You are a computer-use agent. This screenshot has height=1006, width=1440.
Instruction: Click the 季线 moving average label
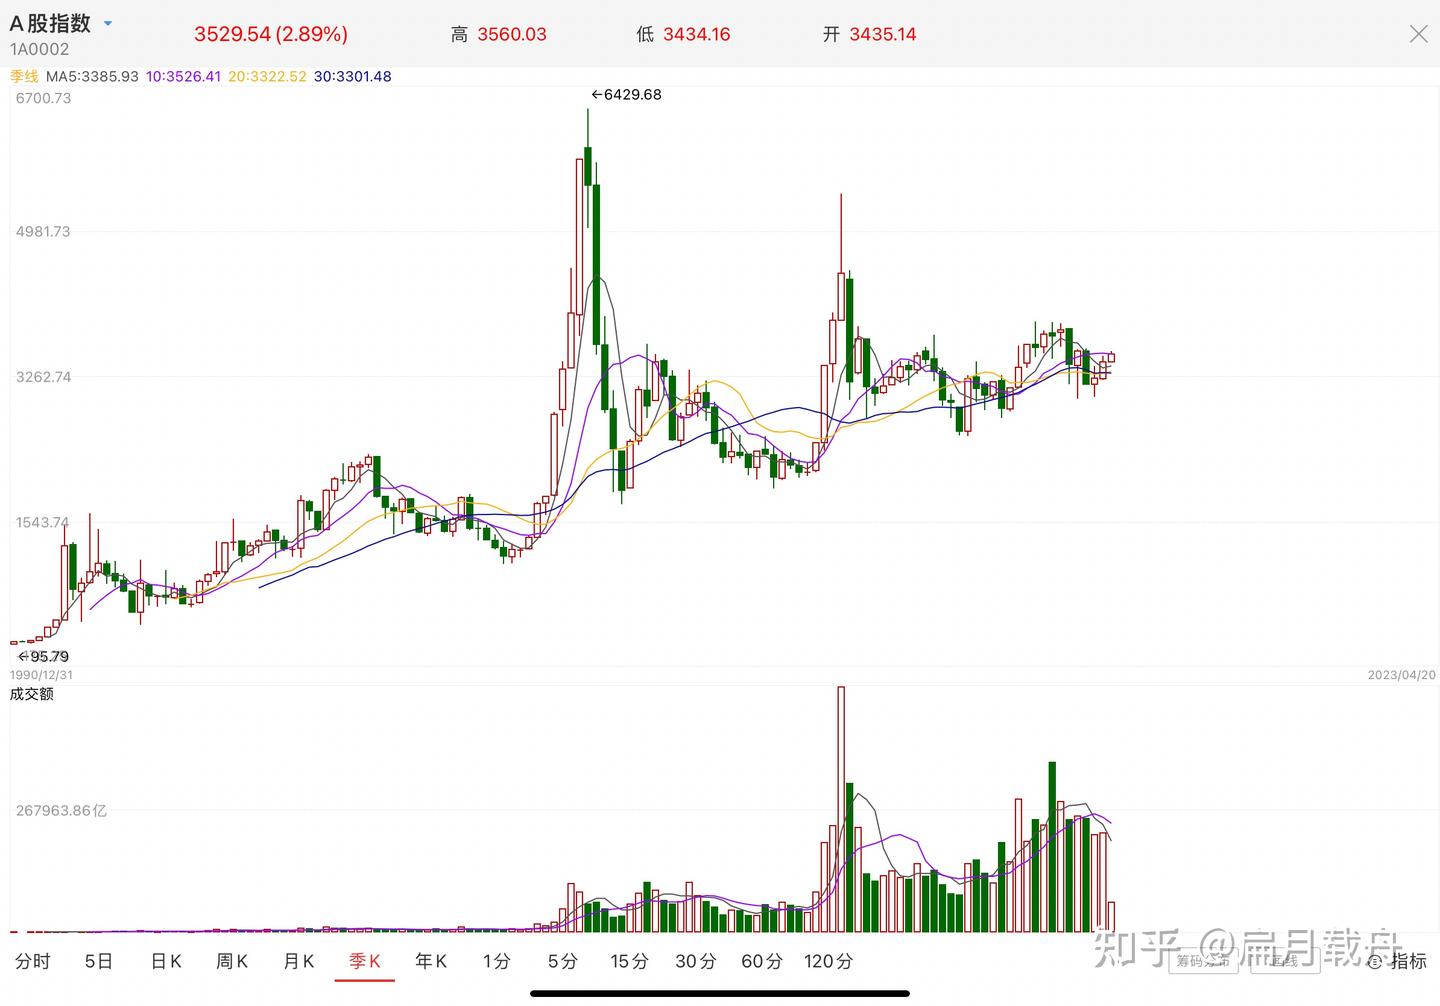24,76
